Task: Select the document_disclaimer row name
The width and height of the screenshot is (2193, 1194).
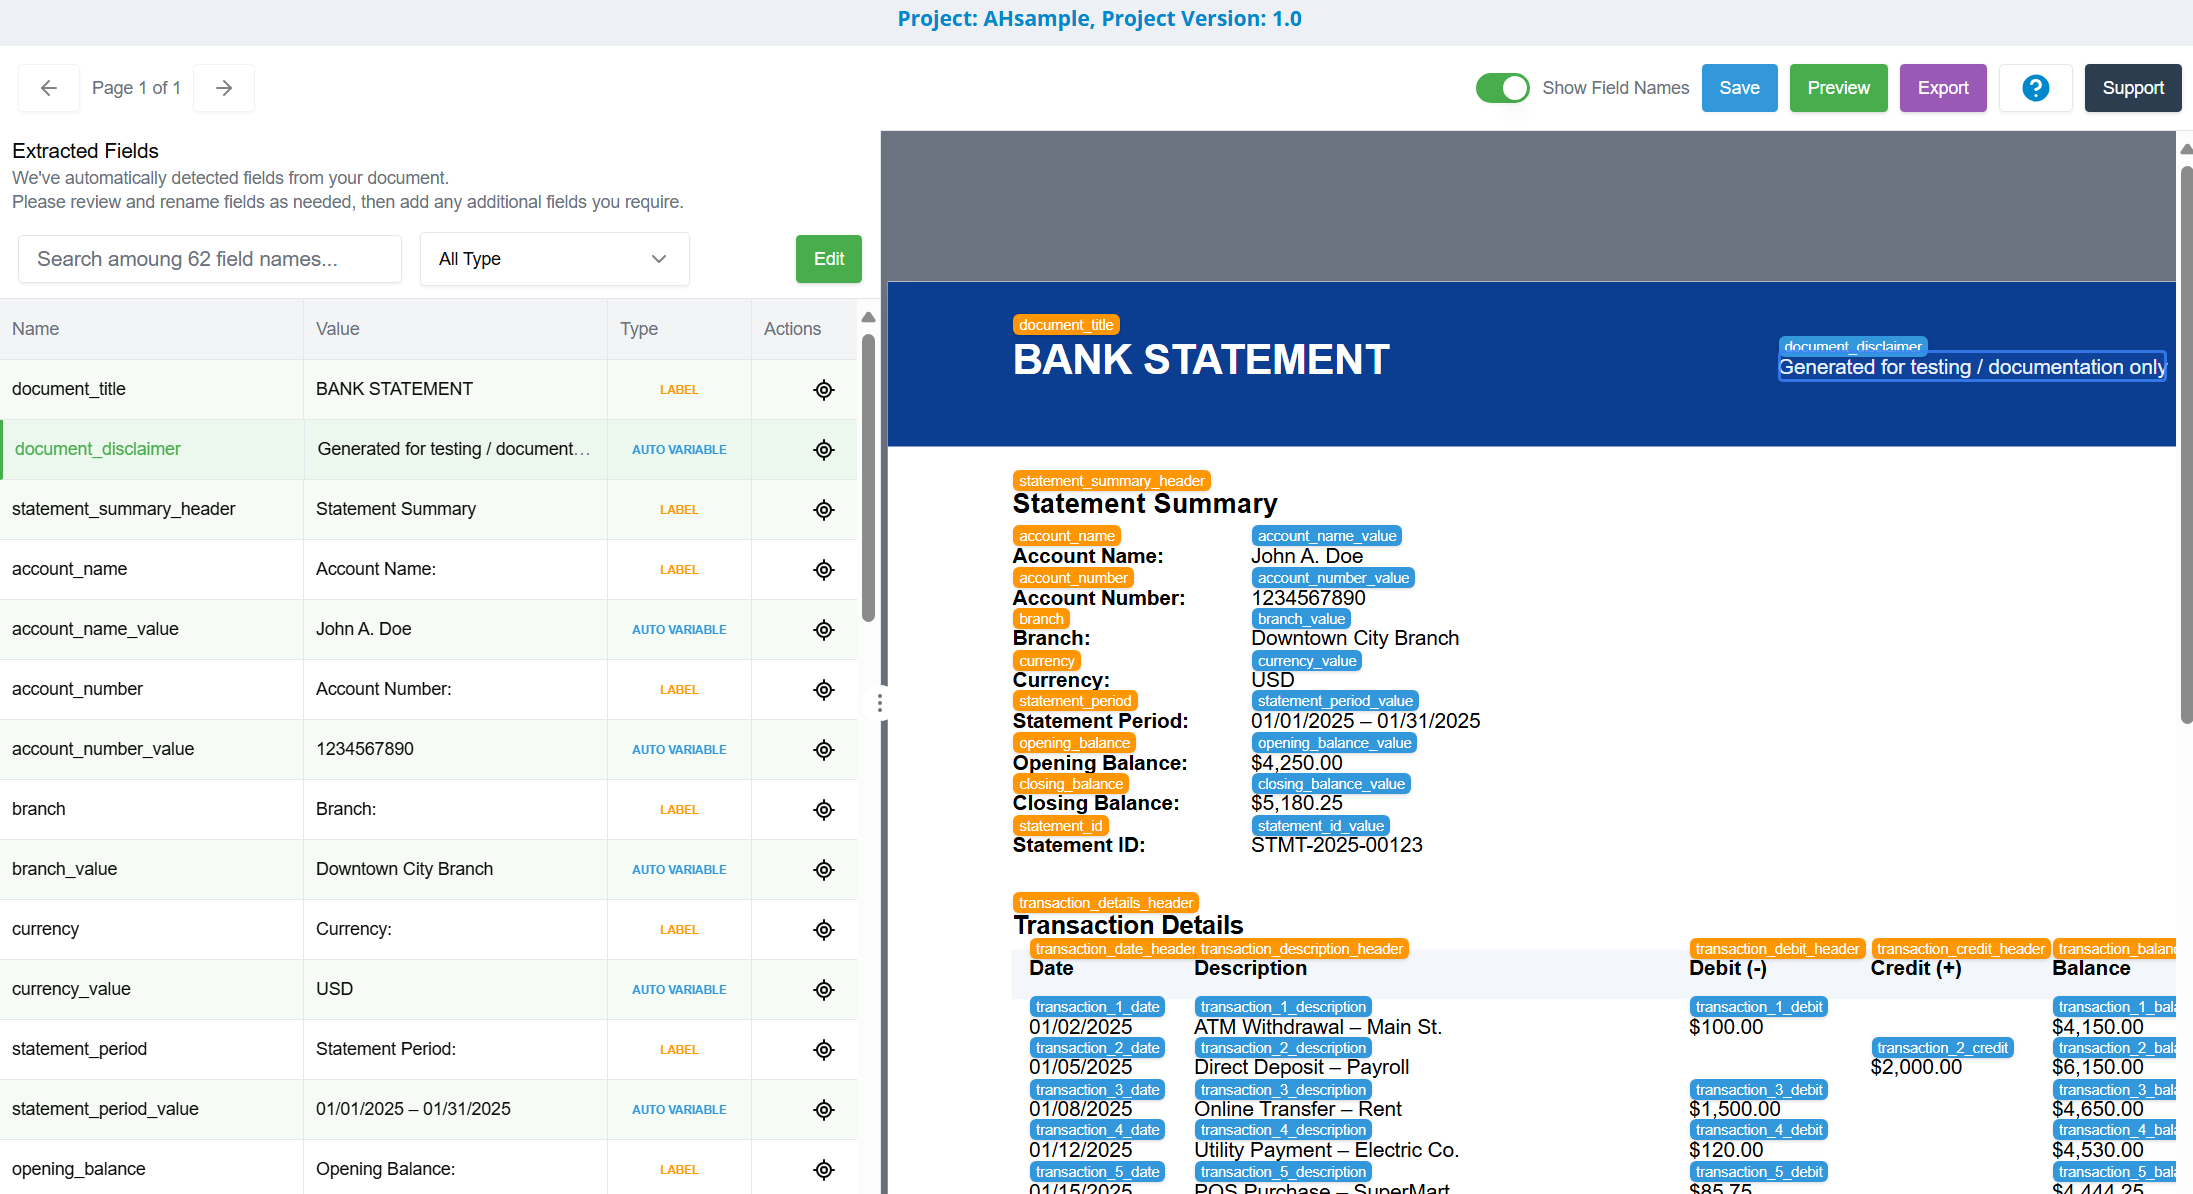Action: [98, 449]
